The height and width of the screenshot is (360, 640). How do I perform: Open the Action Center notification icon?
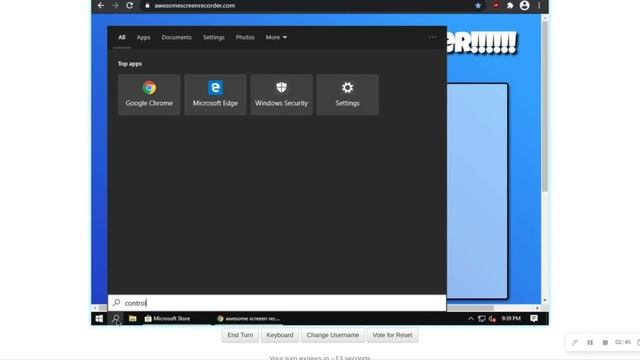(534, 318)
